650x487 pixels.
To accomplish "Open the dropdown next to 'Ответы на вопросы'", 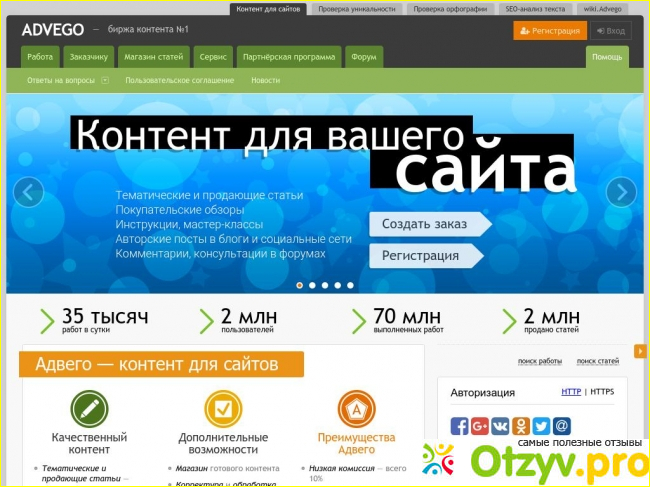I will click(x=105, y=80).
